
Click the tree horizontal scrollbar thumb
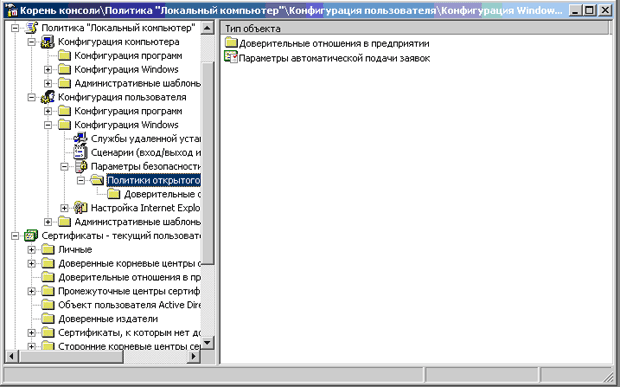point(72,357)
